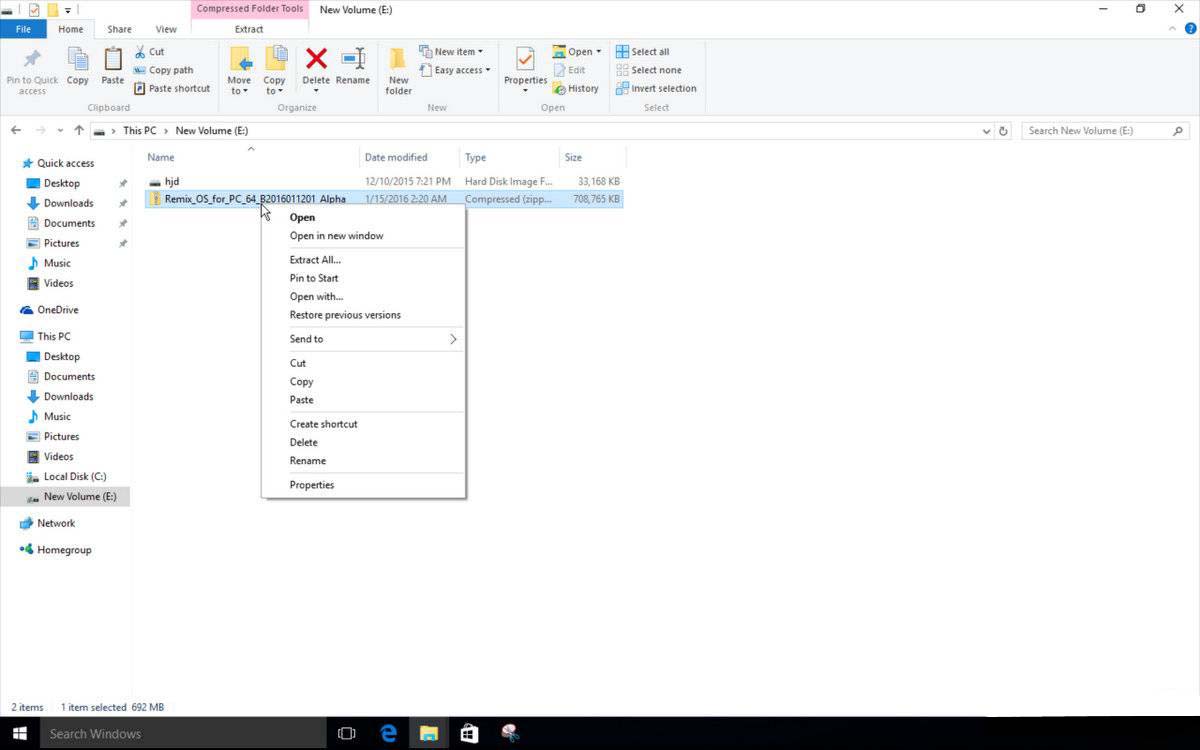Click the Cut scissors button in ribbon
The height and width of the screenshot is (750, 1200).
point(149,52)
